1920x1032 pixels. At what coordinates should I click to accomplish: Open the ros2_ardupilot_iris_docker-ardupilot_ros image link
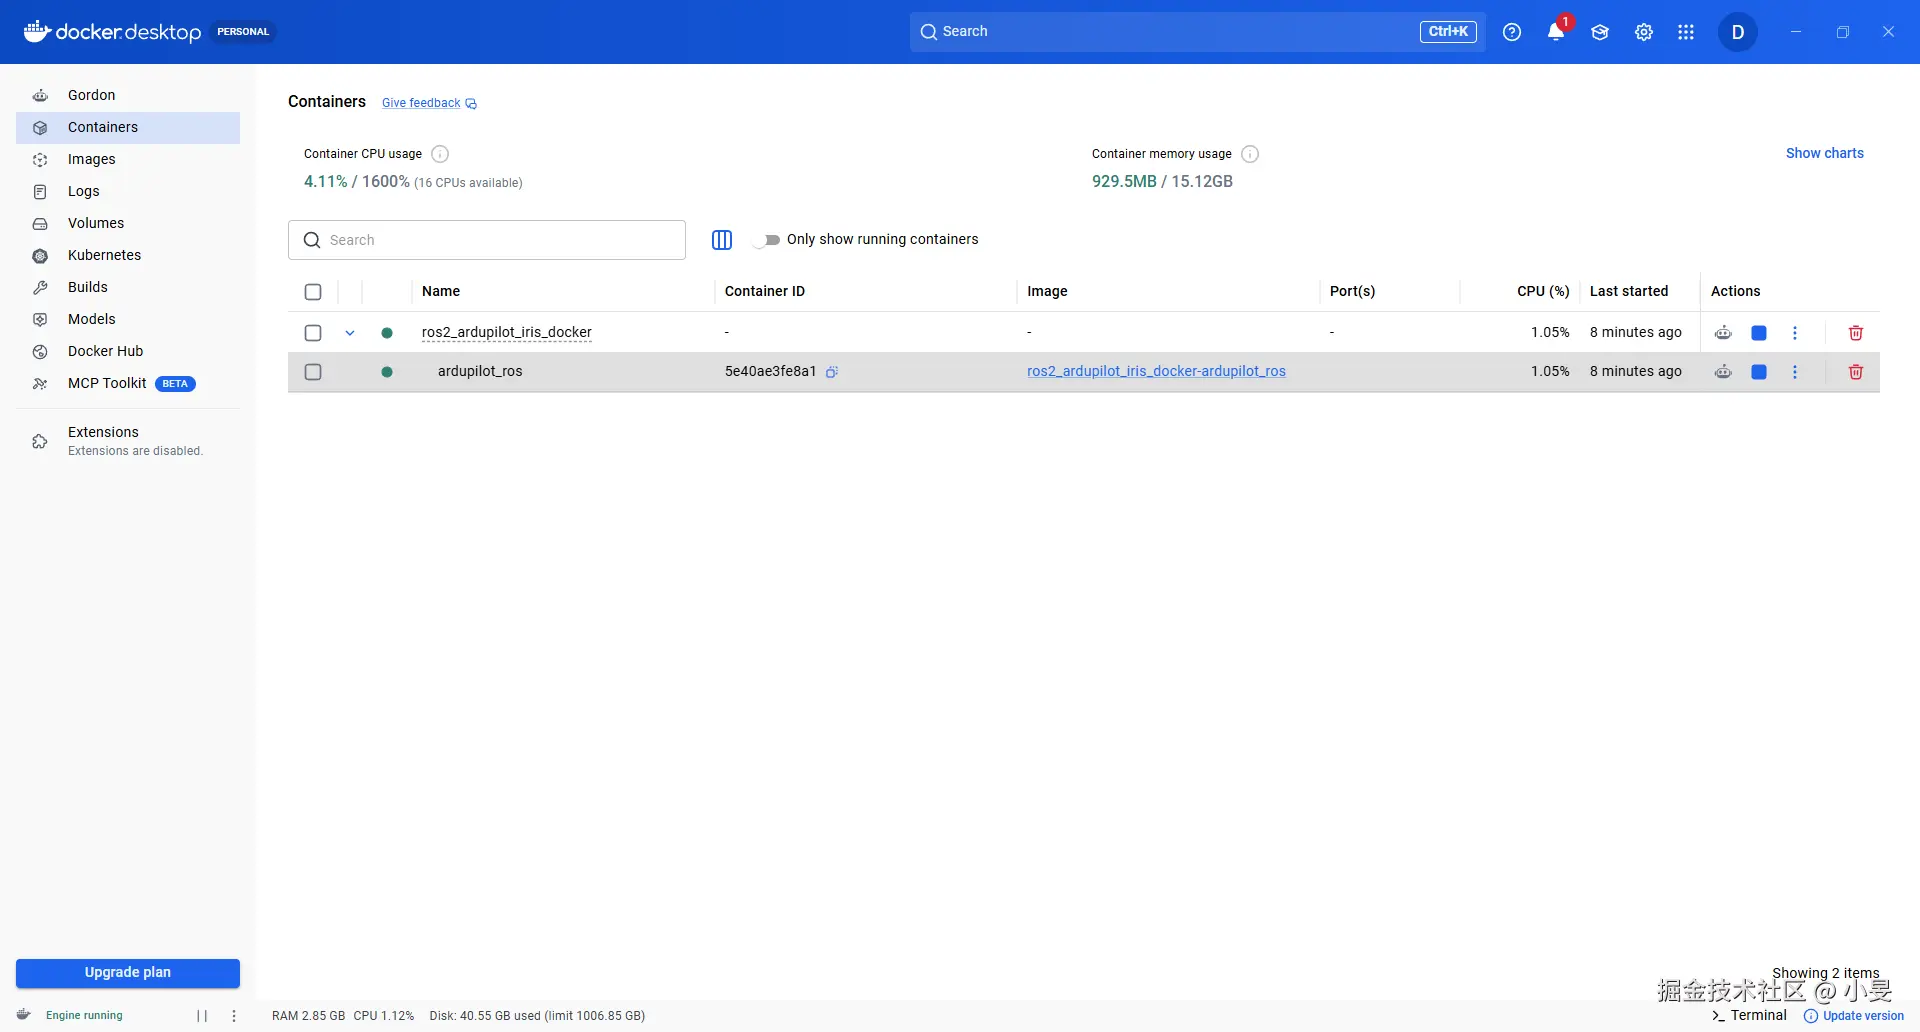[x=1156, y=371]
